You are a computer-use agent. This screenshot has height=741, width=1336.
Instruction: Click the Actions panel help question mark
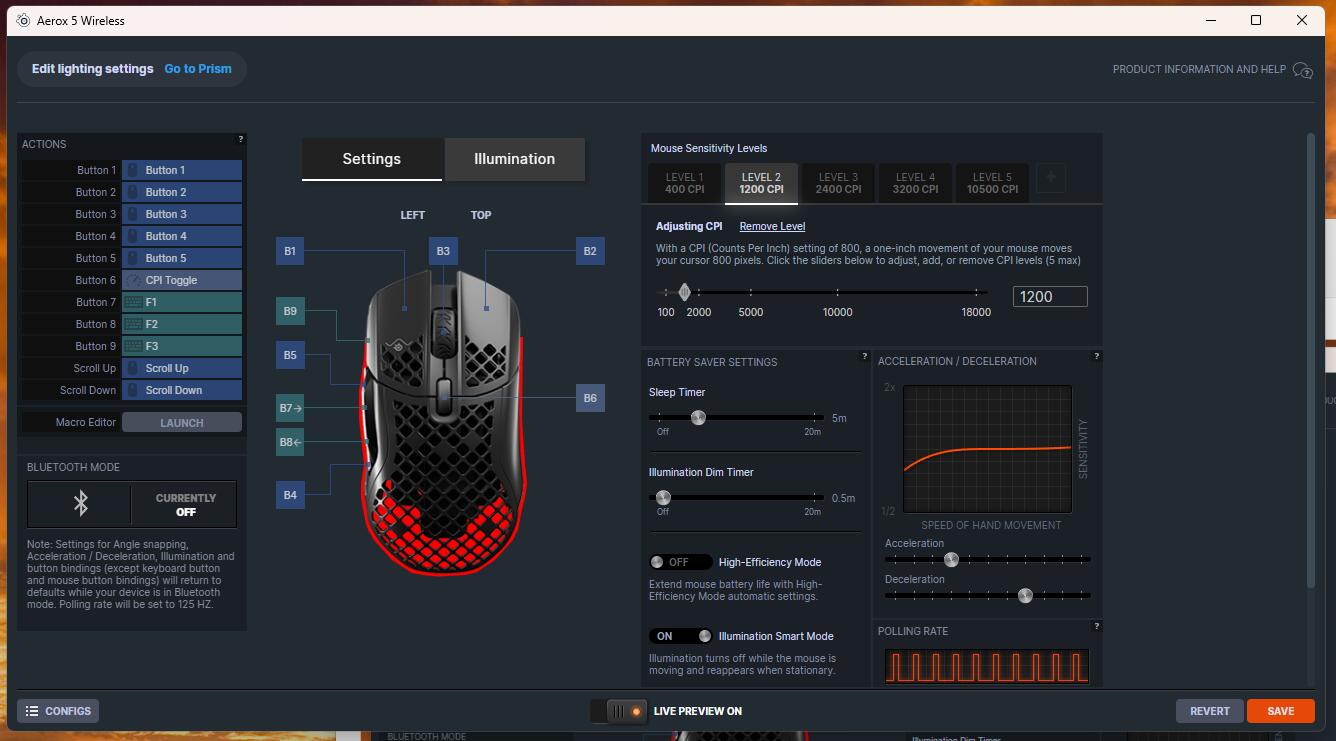click(x=240, y=140)
